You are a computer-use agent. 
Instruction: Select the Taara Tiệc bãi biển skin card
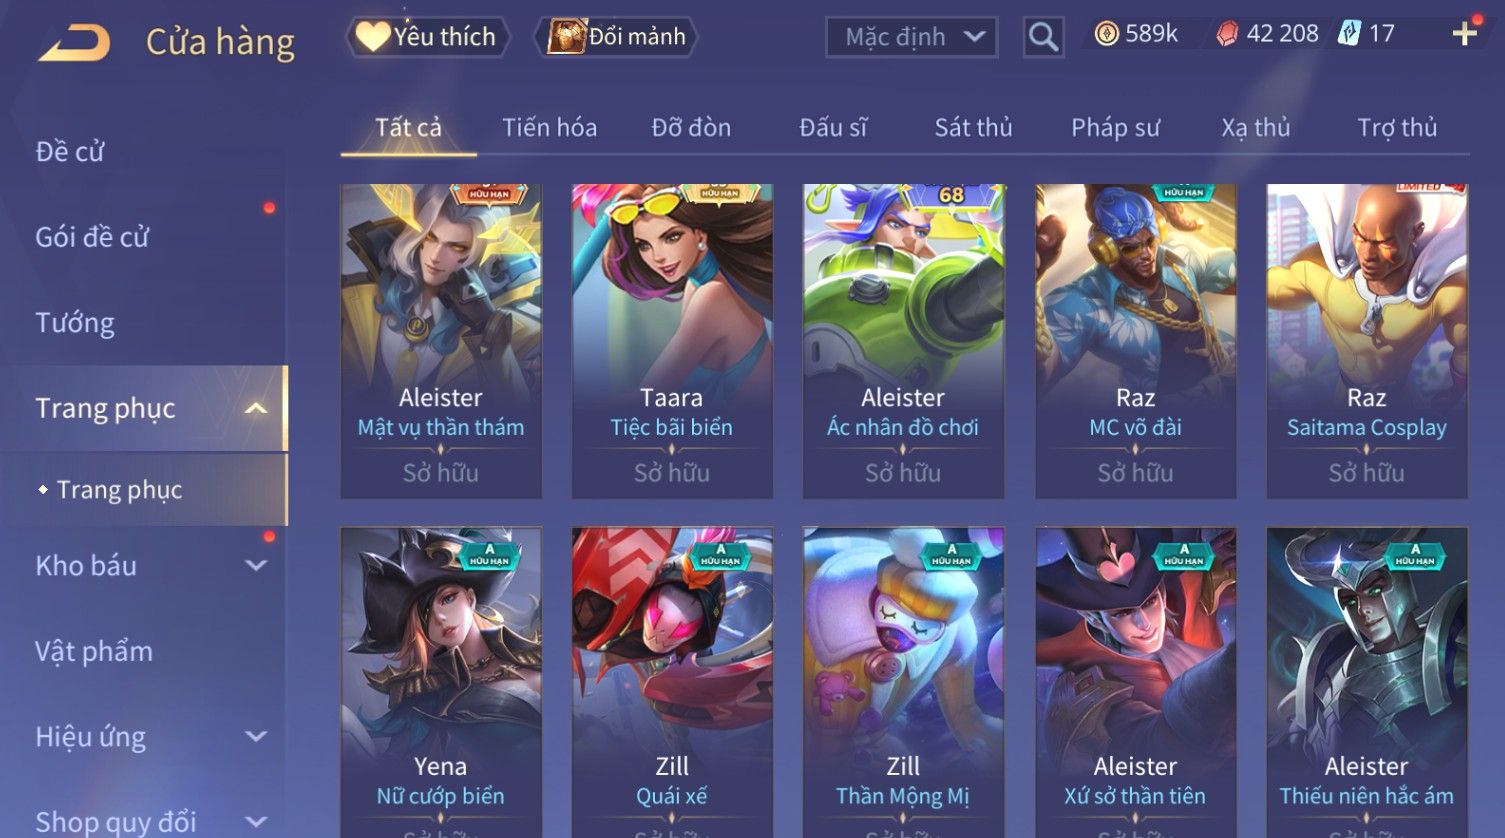pyautogui.click(x=672, y=340)
